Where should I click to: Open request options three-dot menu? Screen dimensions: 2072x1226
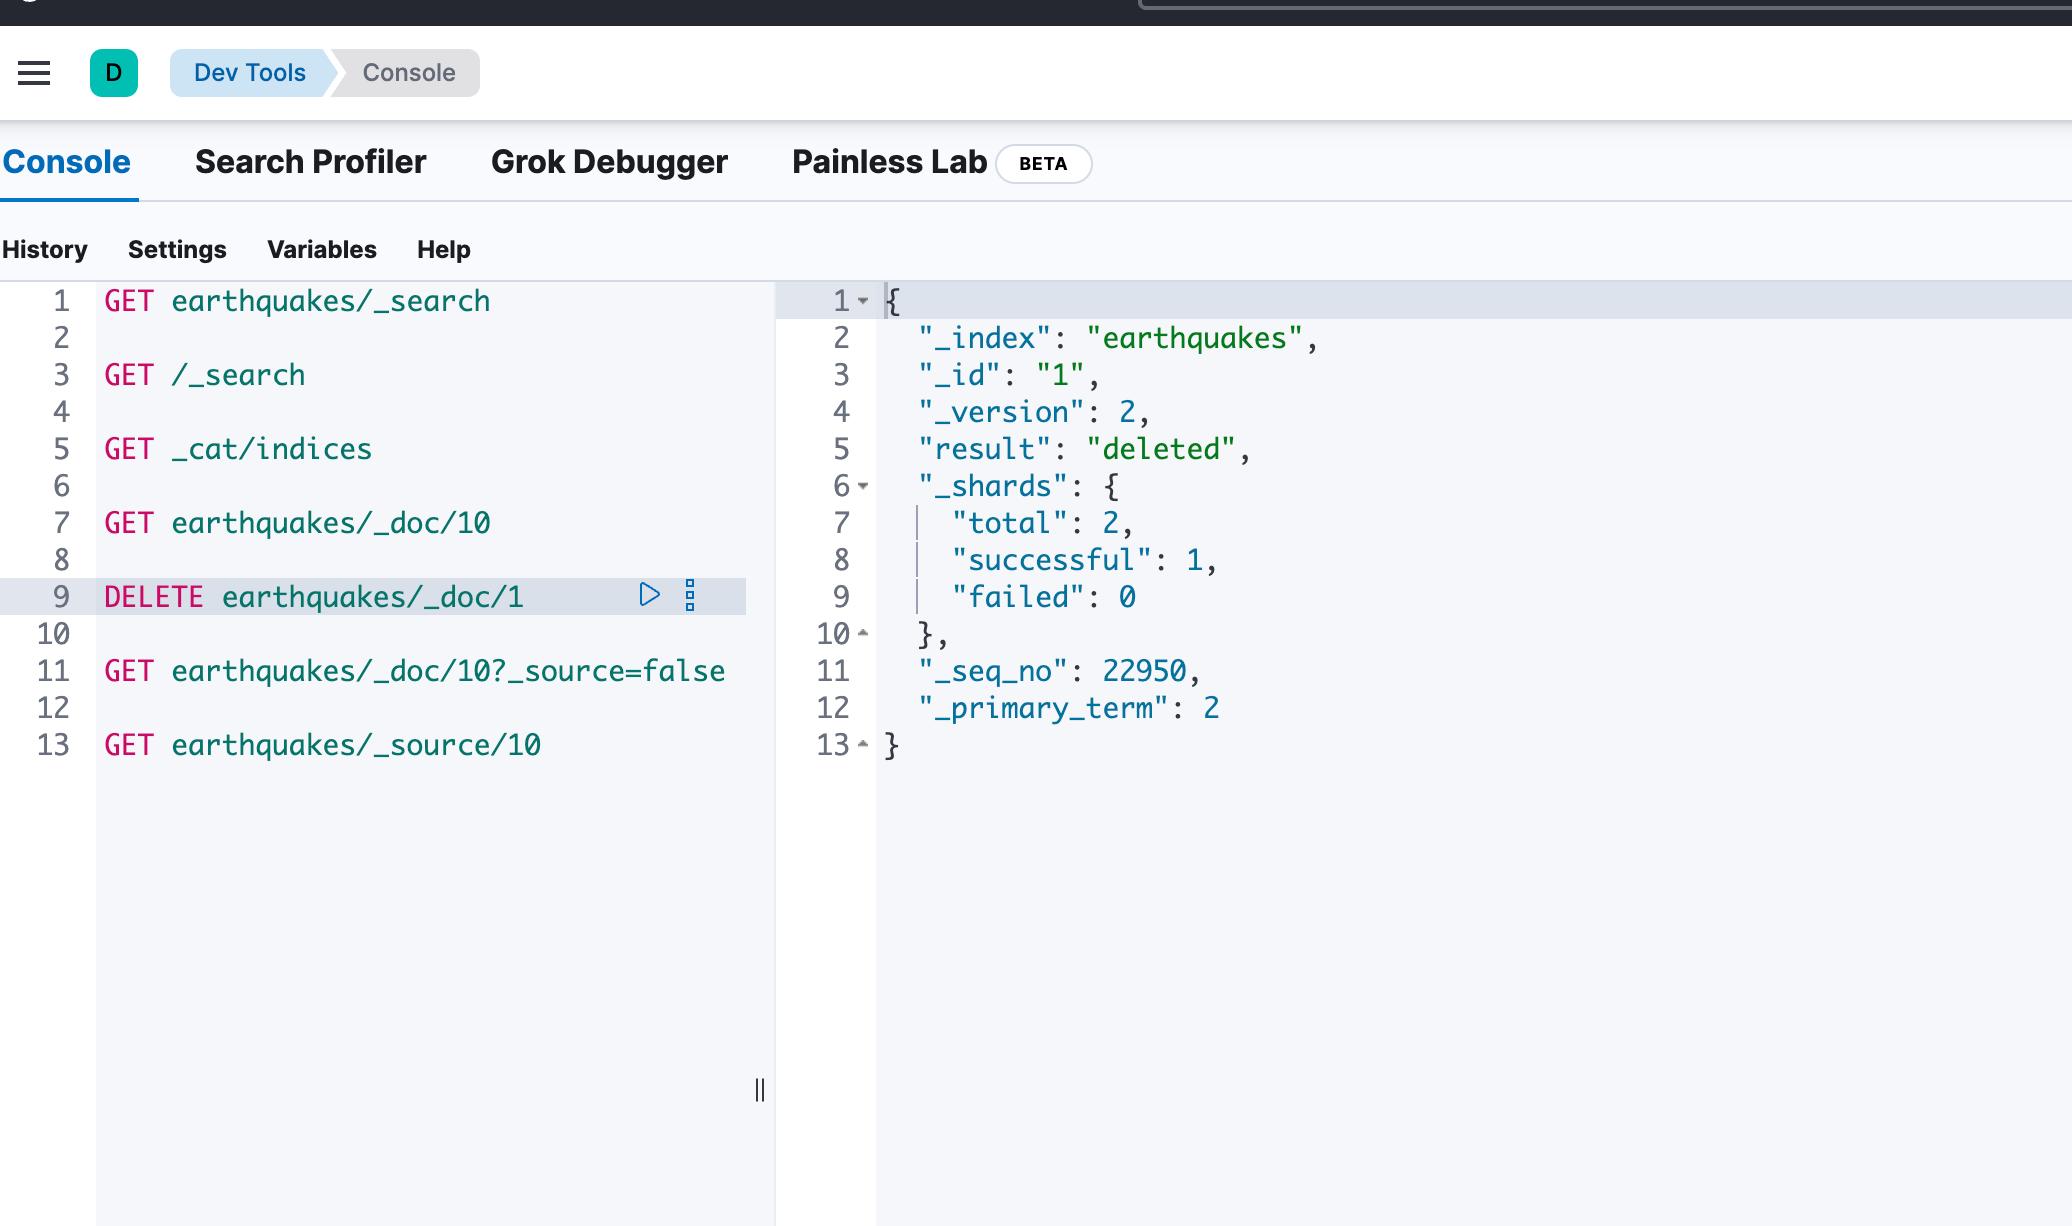[690, 595]
